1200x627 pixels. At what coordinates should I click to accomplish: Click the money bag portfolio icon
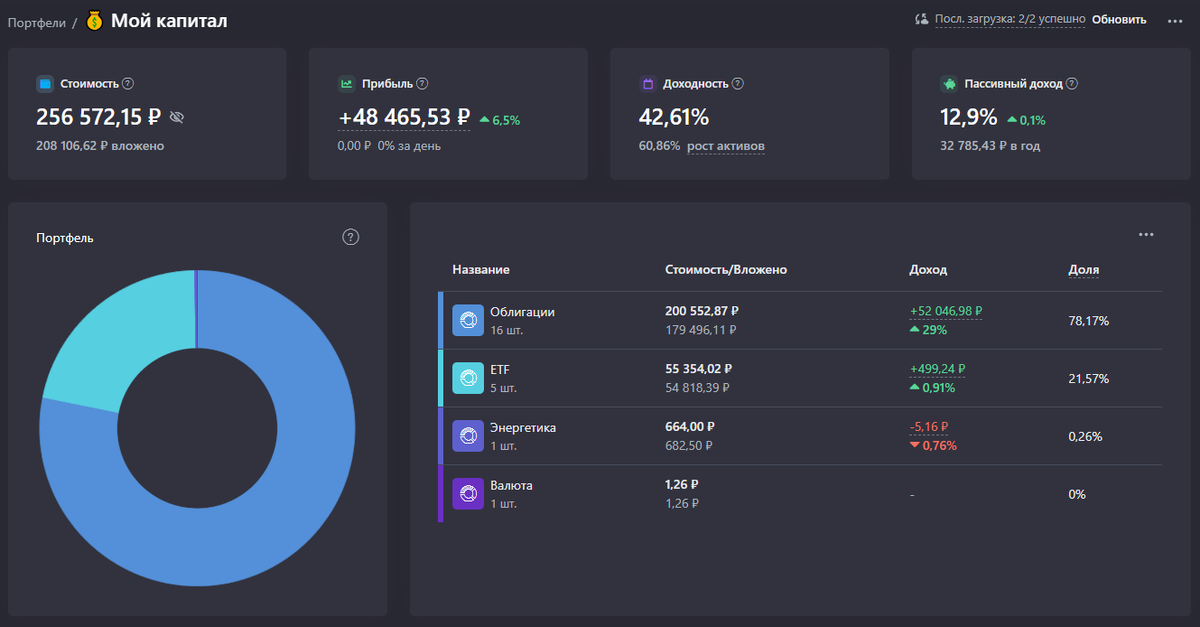pyautogui.click(x=95, y=20)
